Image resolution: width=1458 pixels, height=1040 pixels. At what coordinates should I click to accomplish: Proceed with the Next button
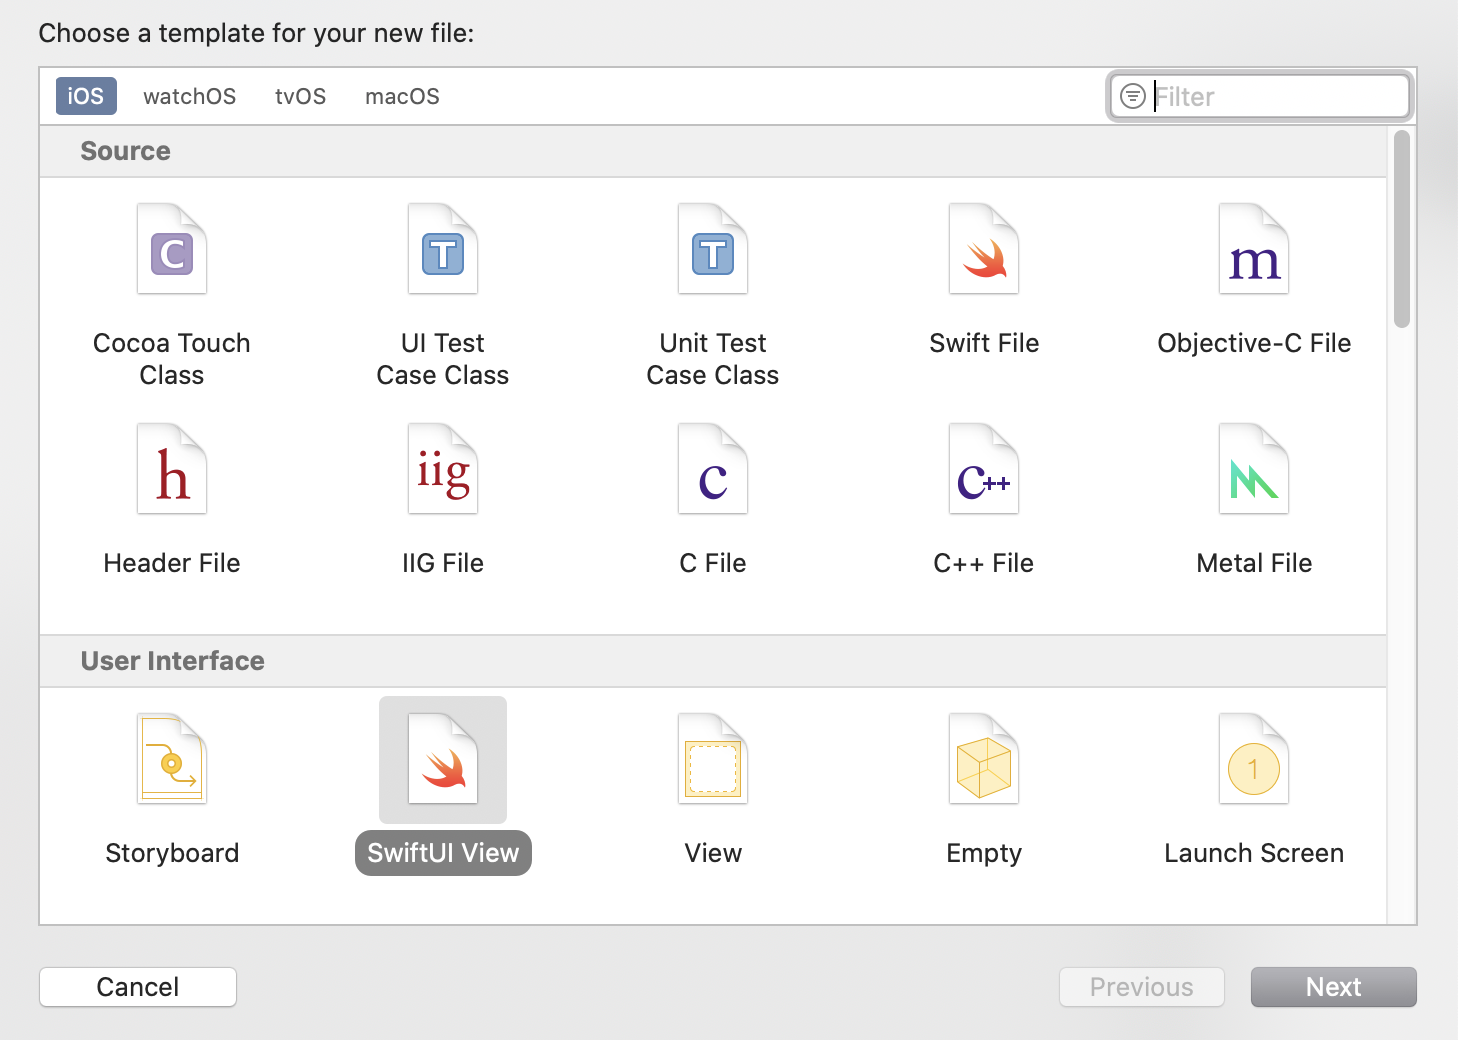pyautogui.click(x=1334, y=987)
